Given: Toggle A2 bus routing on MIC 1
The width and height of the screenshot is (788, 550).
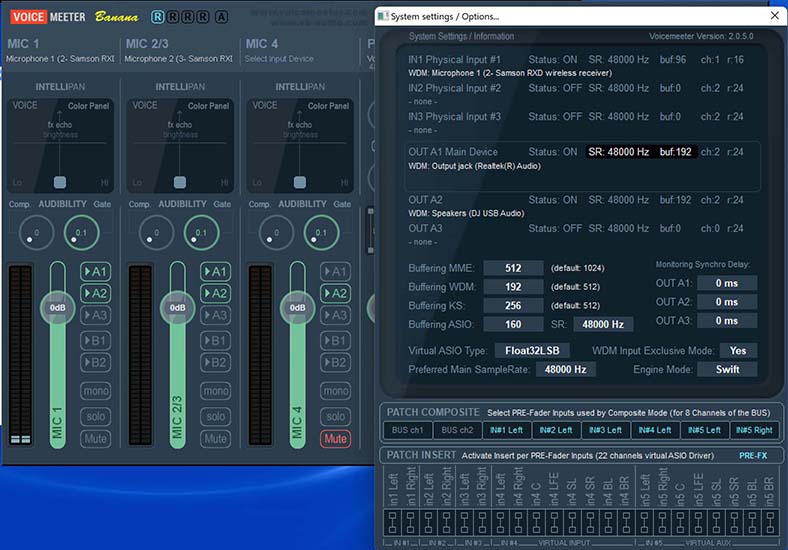Looking at the screenshot, I should [x=95, y=294].
